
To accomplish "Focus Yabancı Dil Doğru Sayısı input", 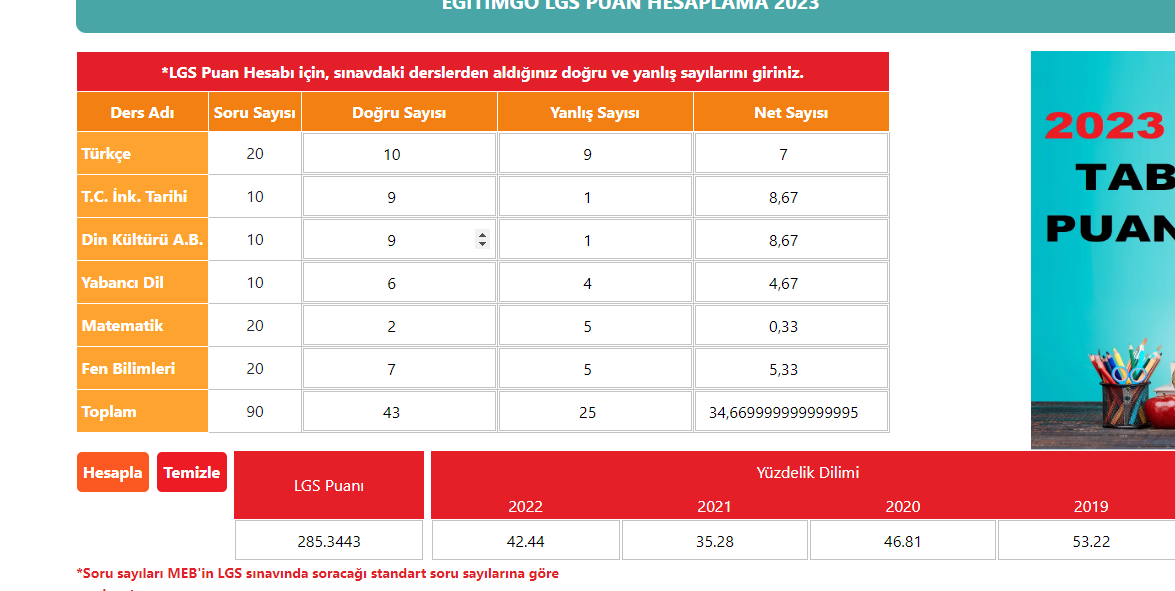I will coord(399,282).
